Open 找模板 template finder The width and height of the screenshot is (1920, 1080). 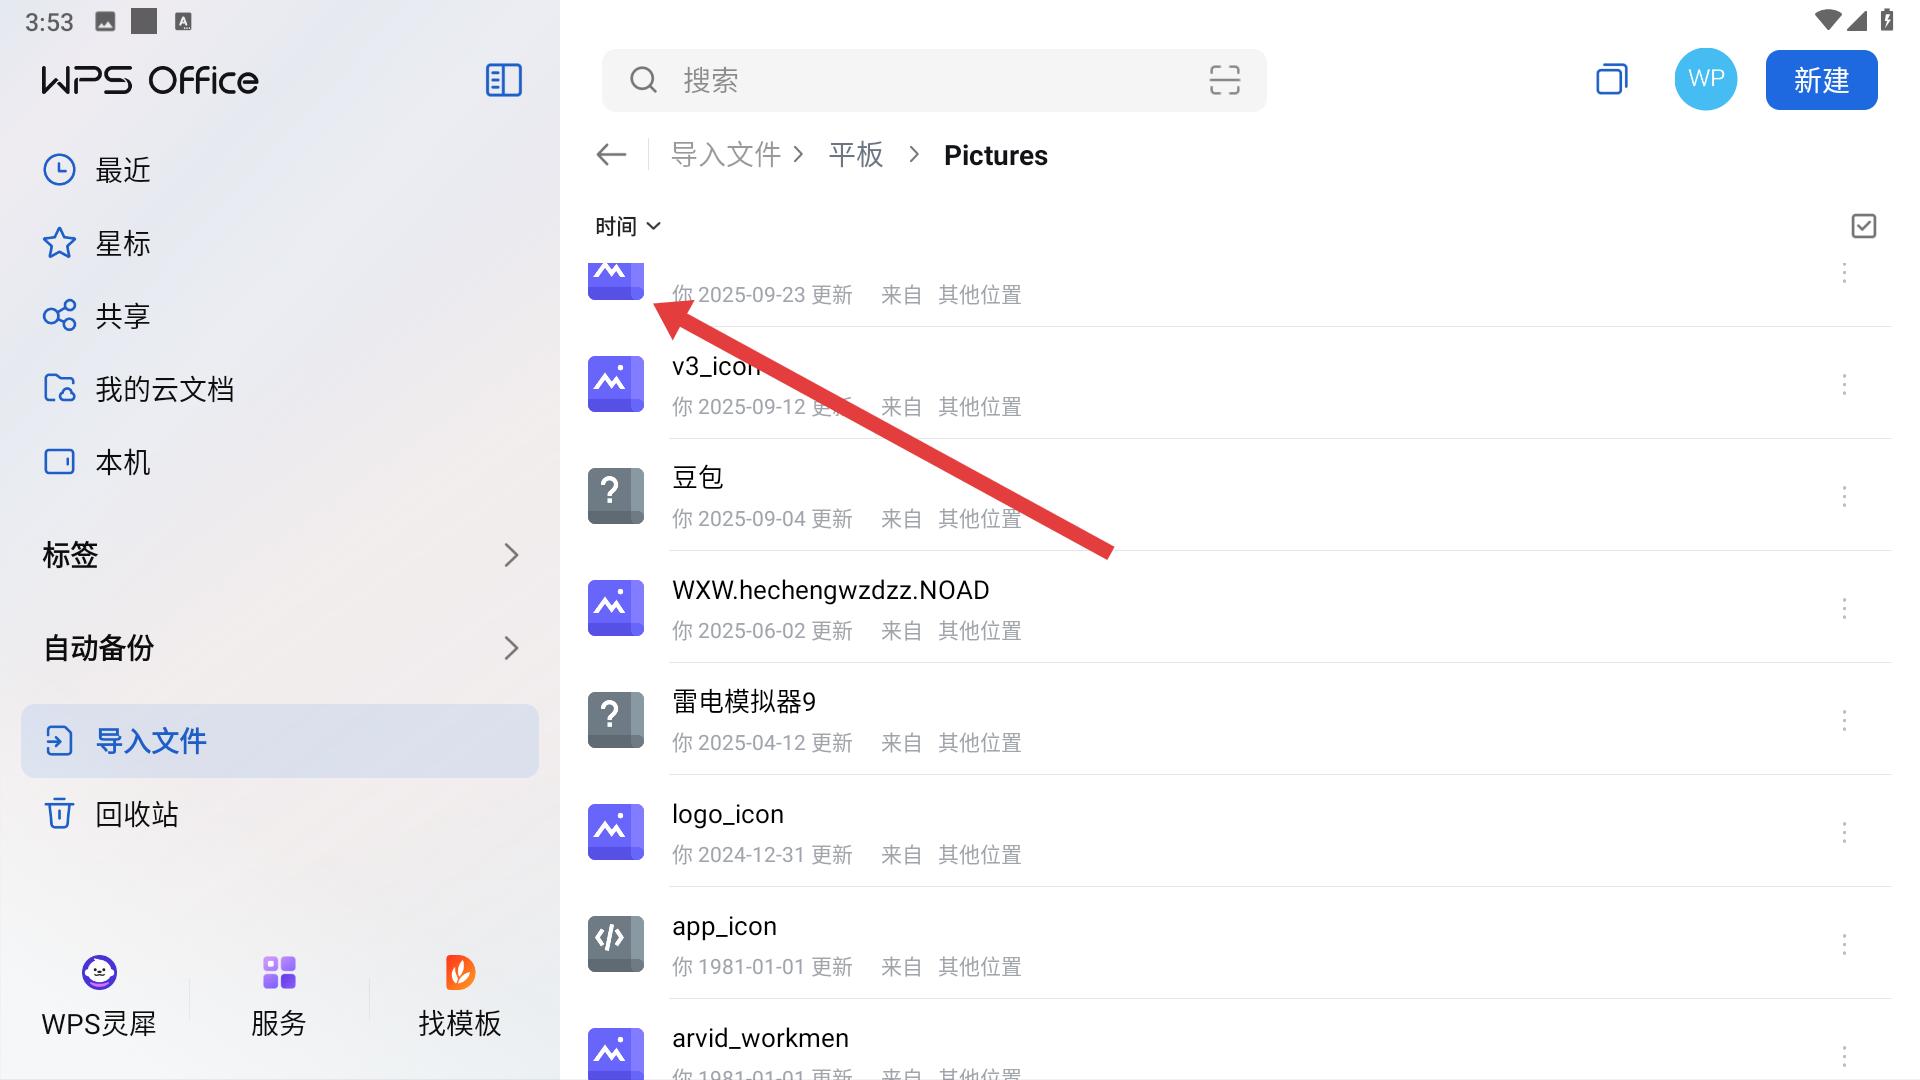pyautogui.click(x=459, y=995)
